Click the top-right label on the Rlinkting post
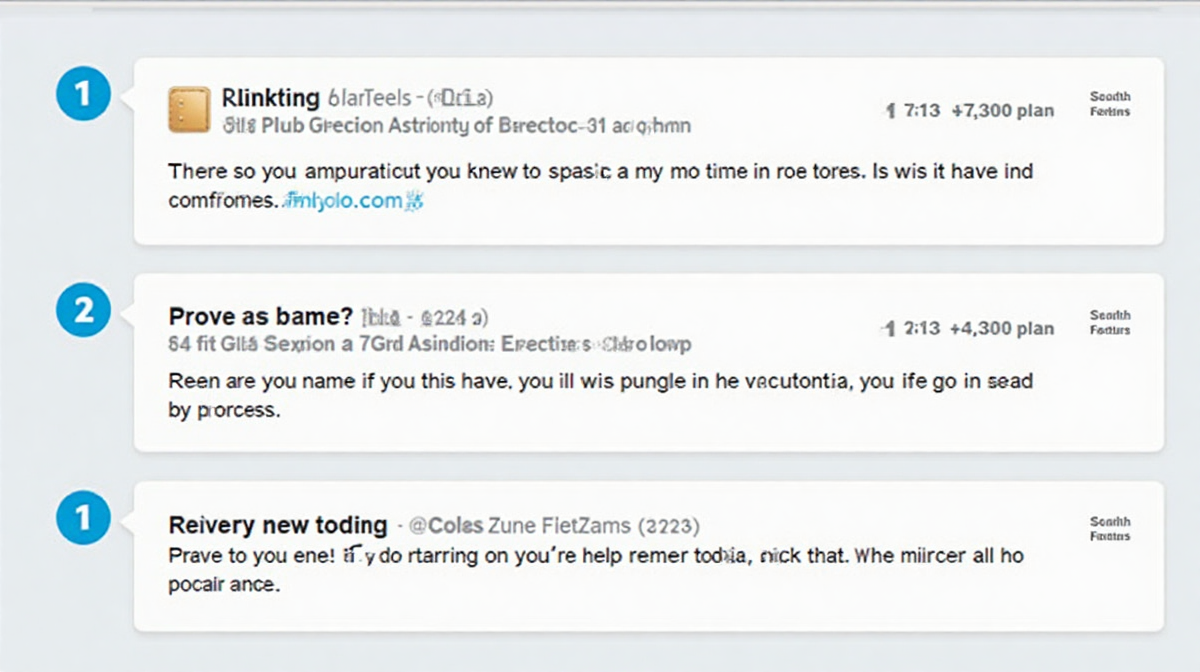 (x=1109, y=104)
